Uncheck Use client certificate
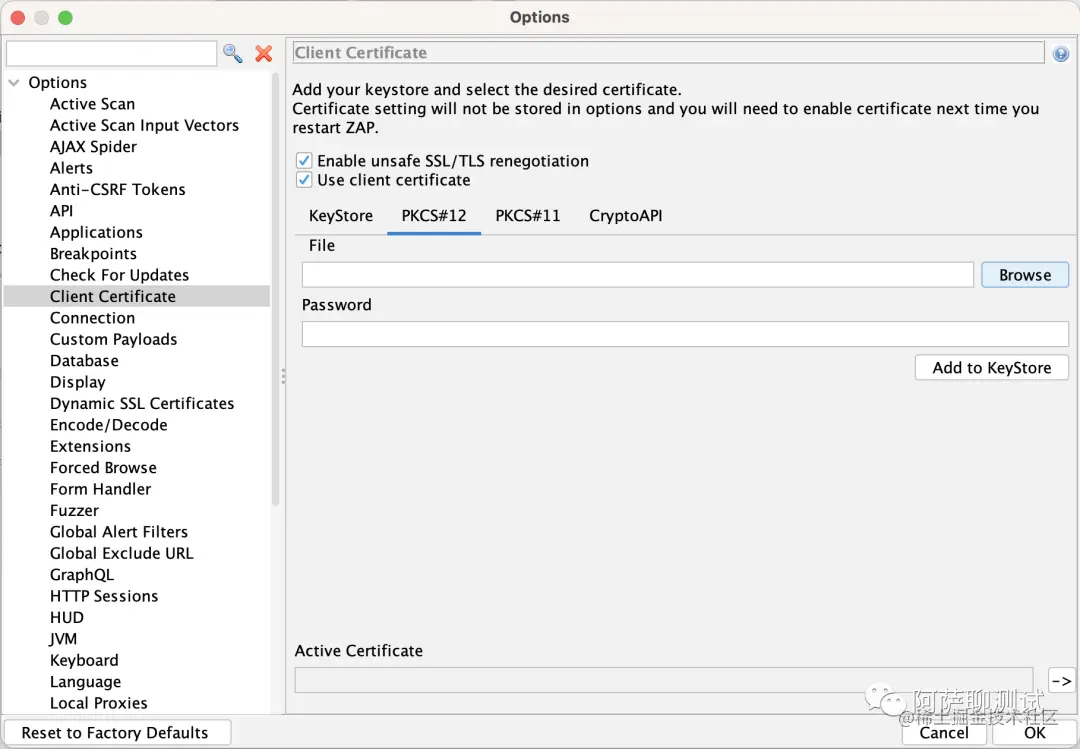Image resolution: width=1080 pixels, height=749 pixels. [304, 180]
